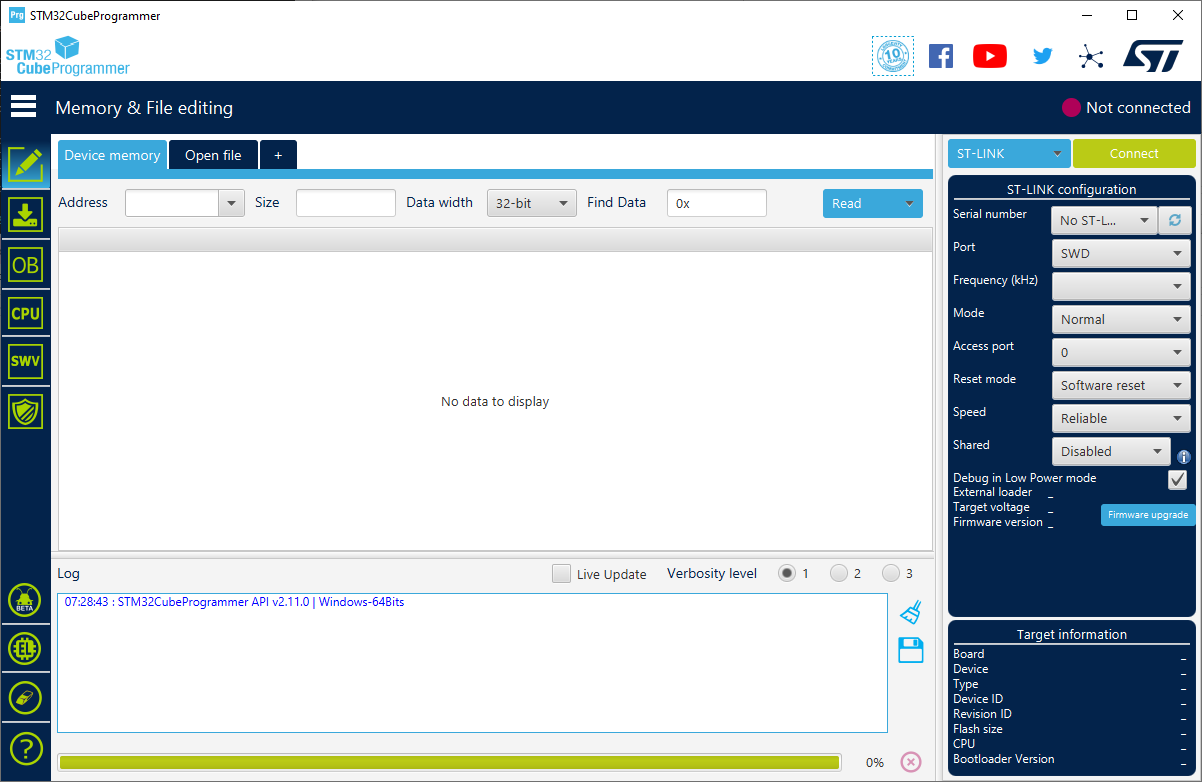Open the Shared Disabled dropdown
1202x782 pixels.
(x=1111, y=451)
